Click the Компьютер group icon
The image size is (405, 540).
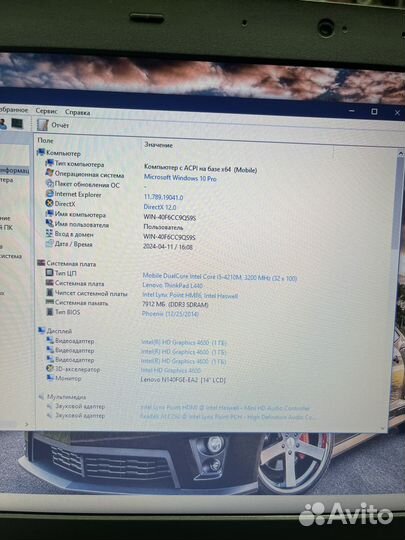(x=41, y=152)
